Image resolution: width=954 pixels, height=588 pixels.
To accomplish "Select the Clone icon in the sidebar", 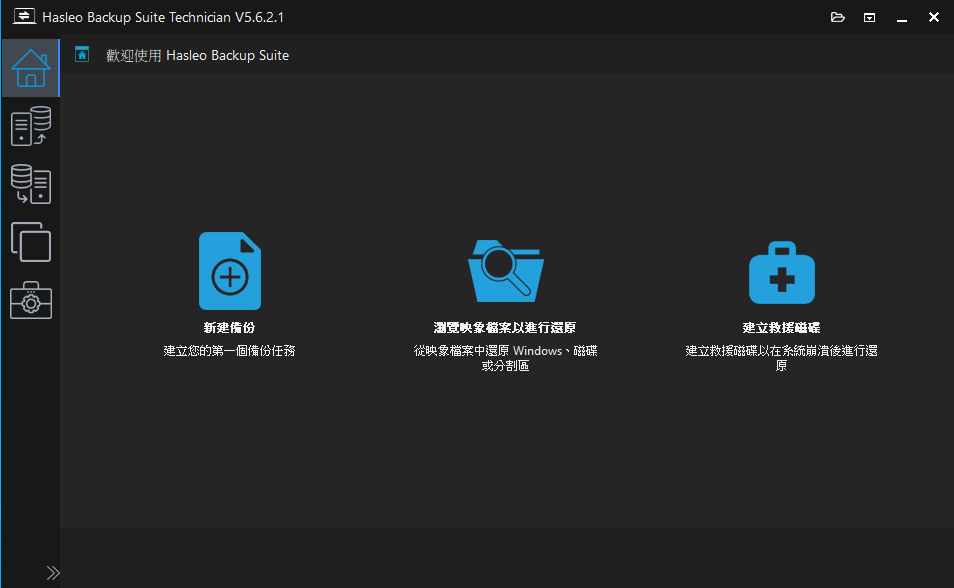I will click(30, 242).
